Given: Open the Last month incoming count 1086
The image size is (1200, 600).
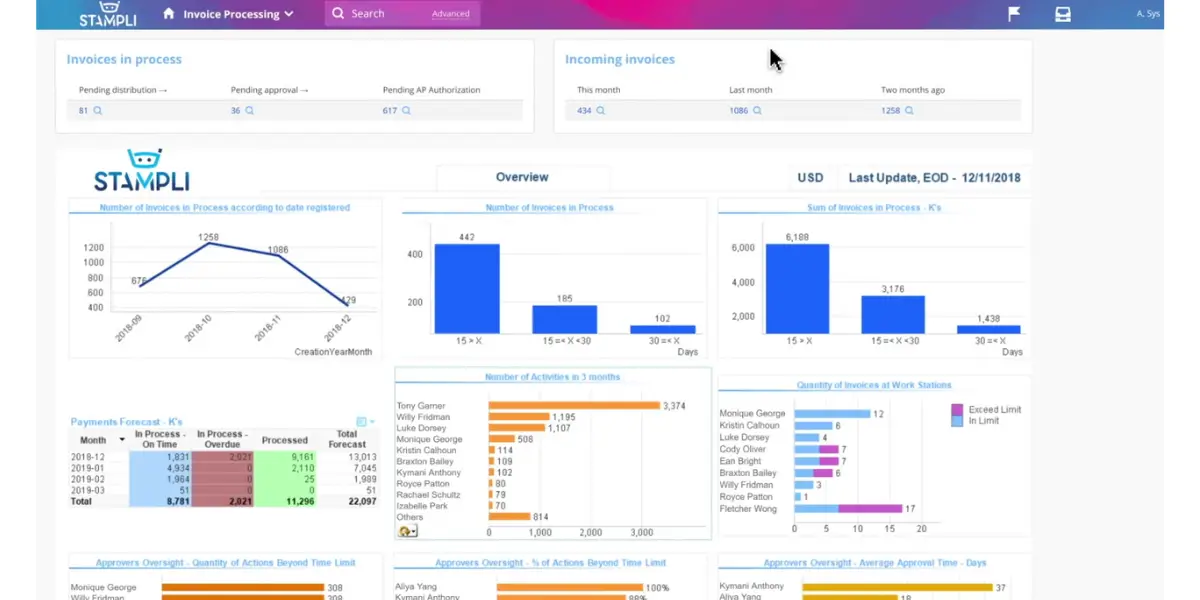Looking at the screenshot, I should [739, 111].
